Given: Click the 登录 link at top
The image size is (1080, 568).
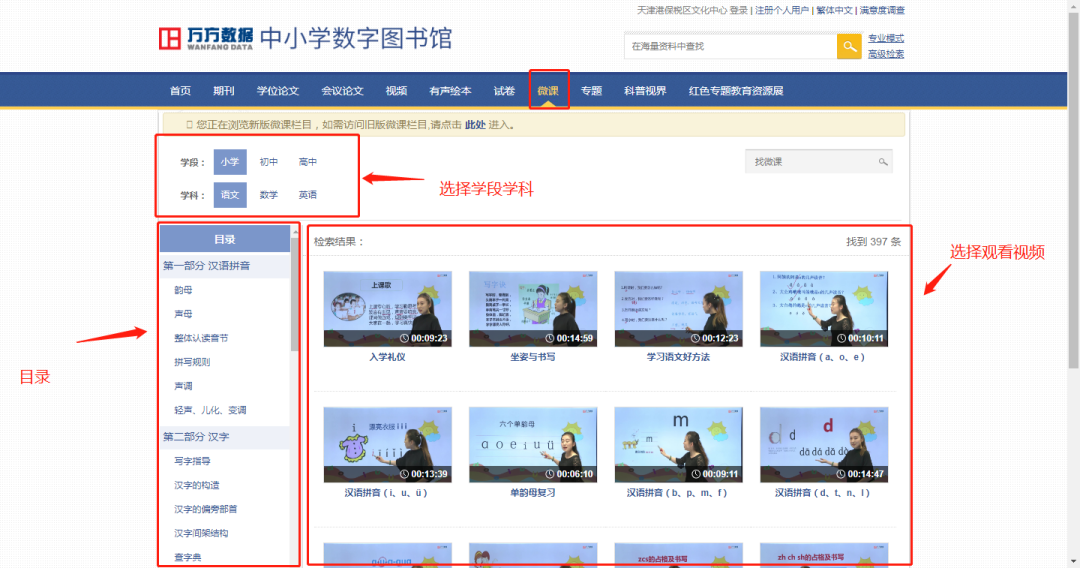Looking at the screenshot, I should point(739,10).
